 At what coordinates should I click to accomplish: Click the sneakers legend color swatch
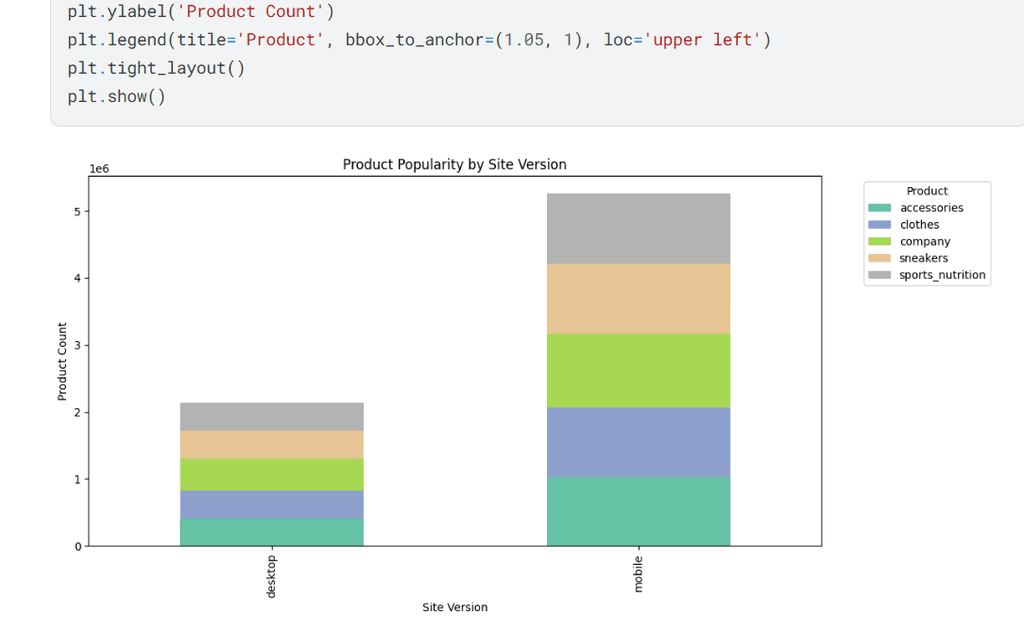point(881,258)
